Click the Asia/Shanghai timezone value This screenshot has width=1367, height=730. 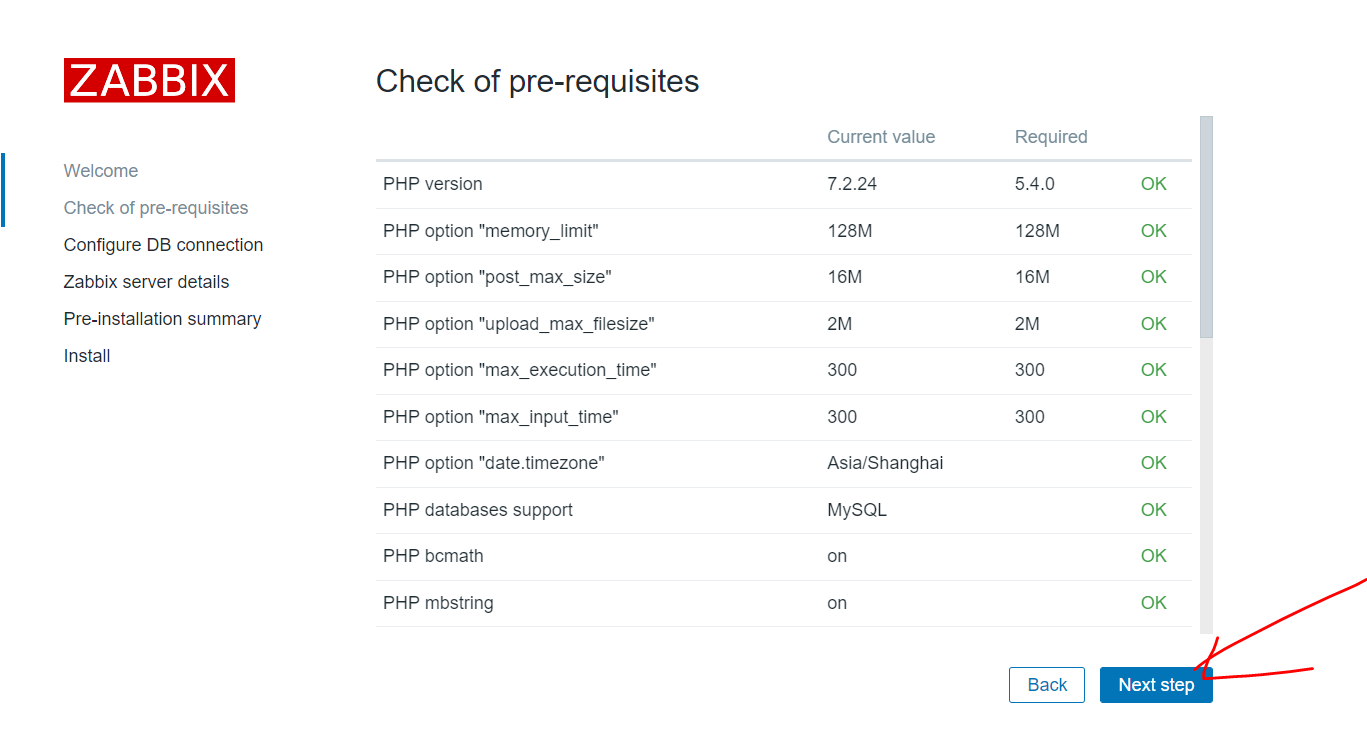pyautogui.click(x=885, y=463)
